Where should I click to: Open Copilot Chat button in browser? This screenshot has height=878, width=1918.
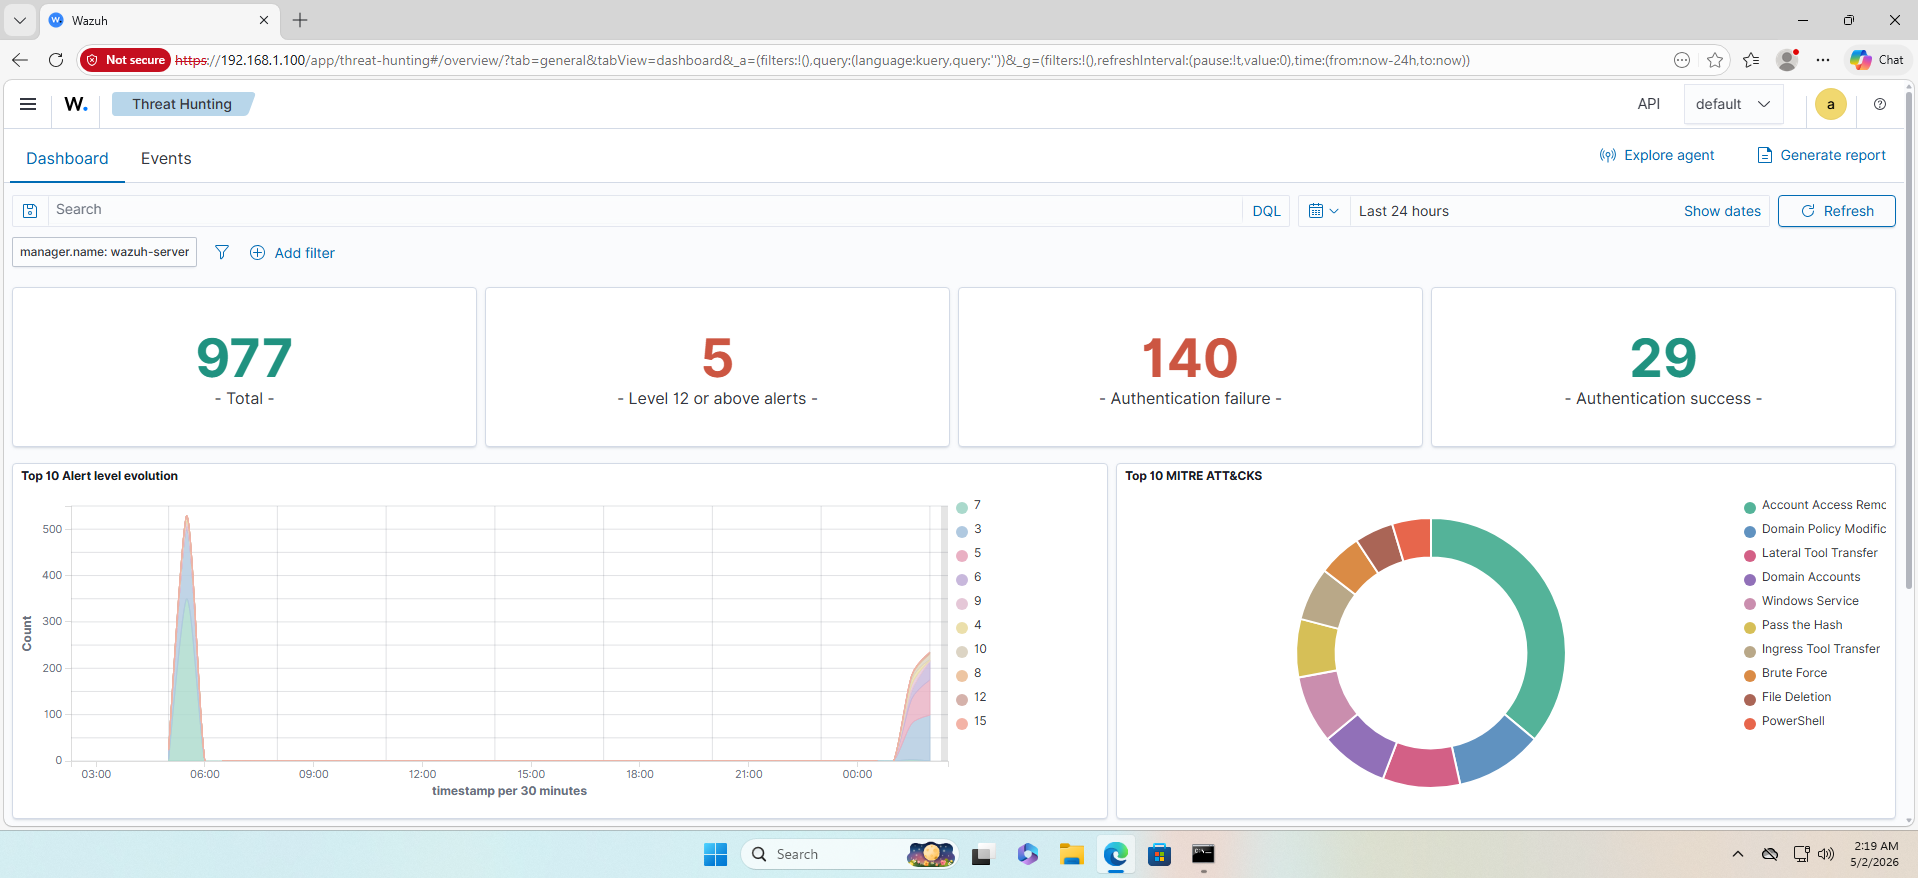pos(1876,60)
